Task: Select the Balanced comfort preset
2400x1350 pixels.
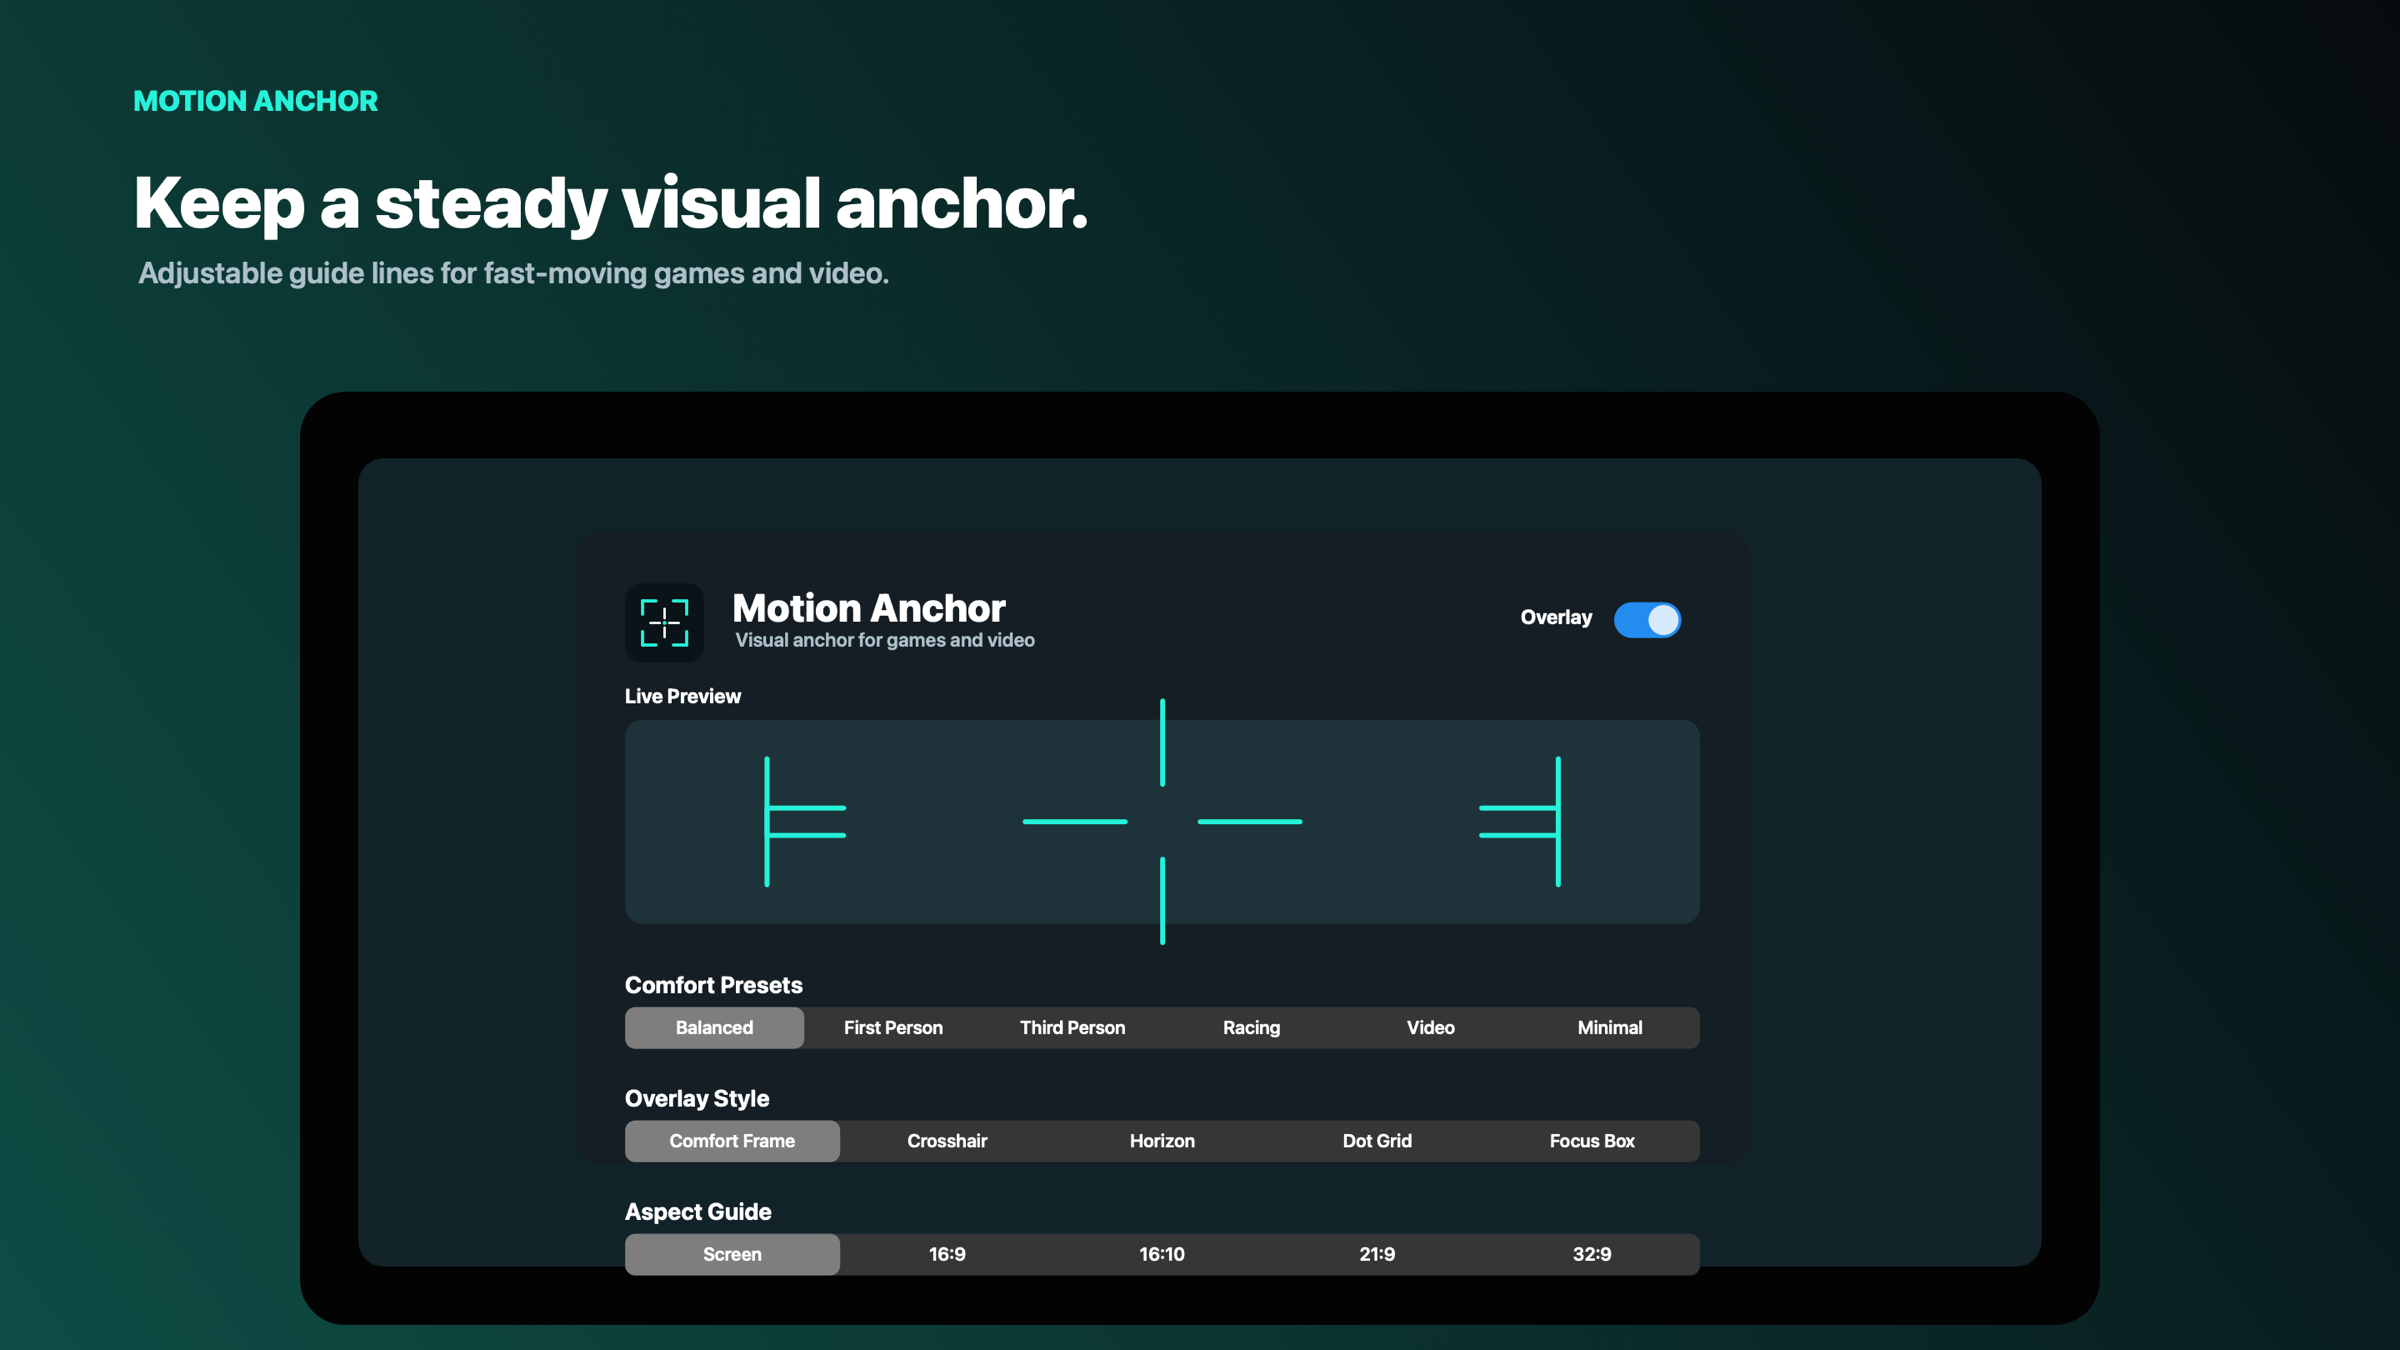Action: [714, 1027]
